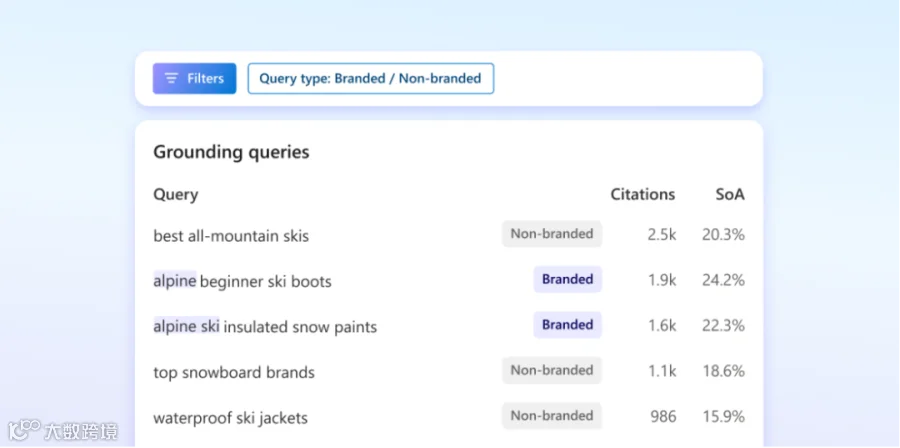Sort by the SoA column header
The width and height of the screenshot is (900, 448).
[x=730, y=194]
